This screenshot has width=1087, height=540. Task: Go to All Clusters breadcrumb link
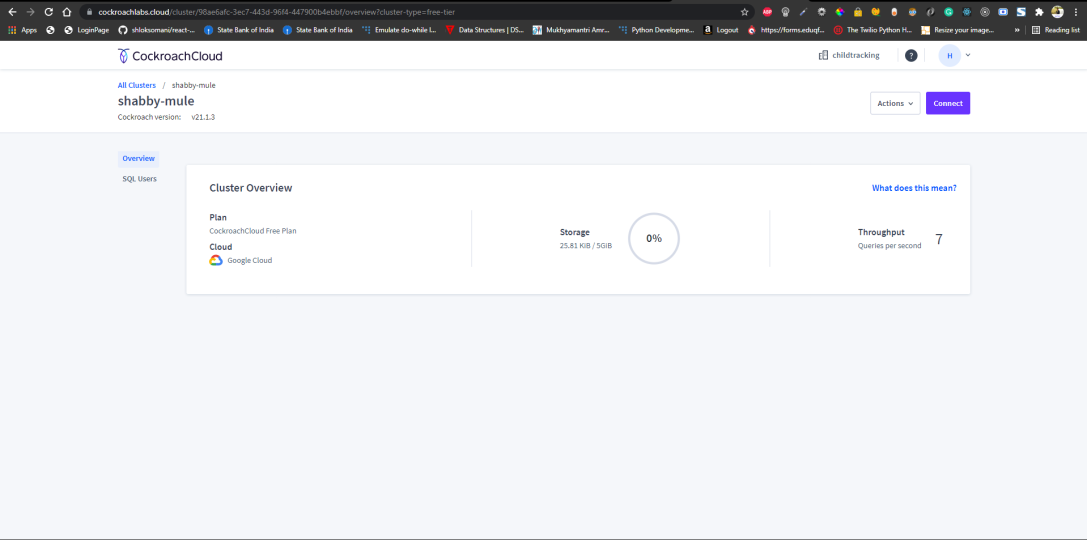(137, 85)
